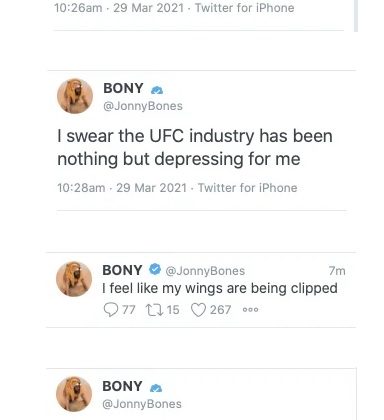Click BONY name on bottom tweet
The height and width of the screenshot is (420, 384).
[x=122, y=386]
